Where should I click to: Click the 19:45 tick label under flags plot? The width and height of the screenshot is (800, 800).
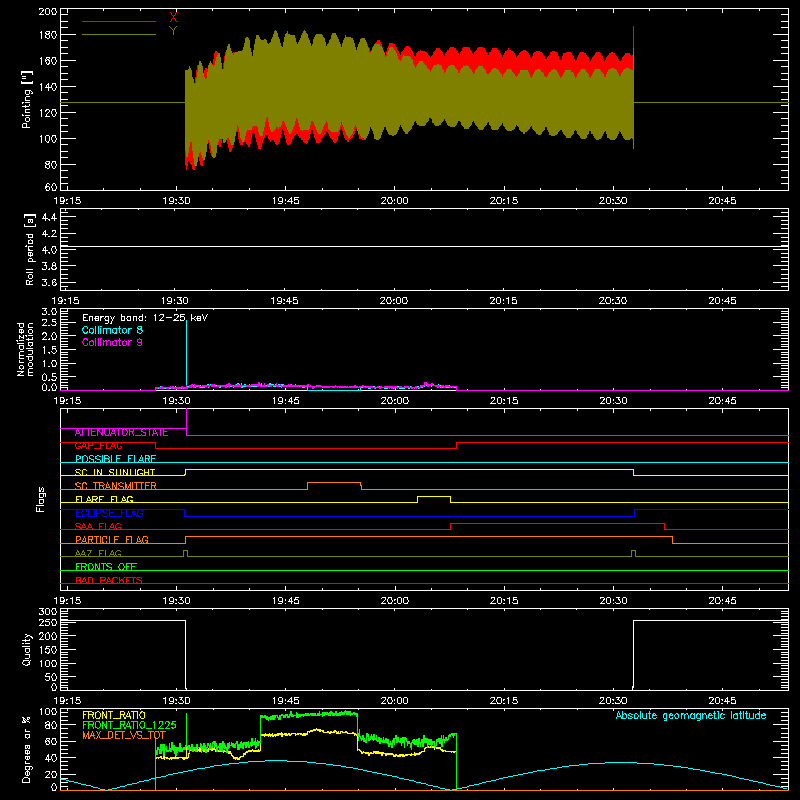pos(285,601)
